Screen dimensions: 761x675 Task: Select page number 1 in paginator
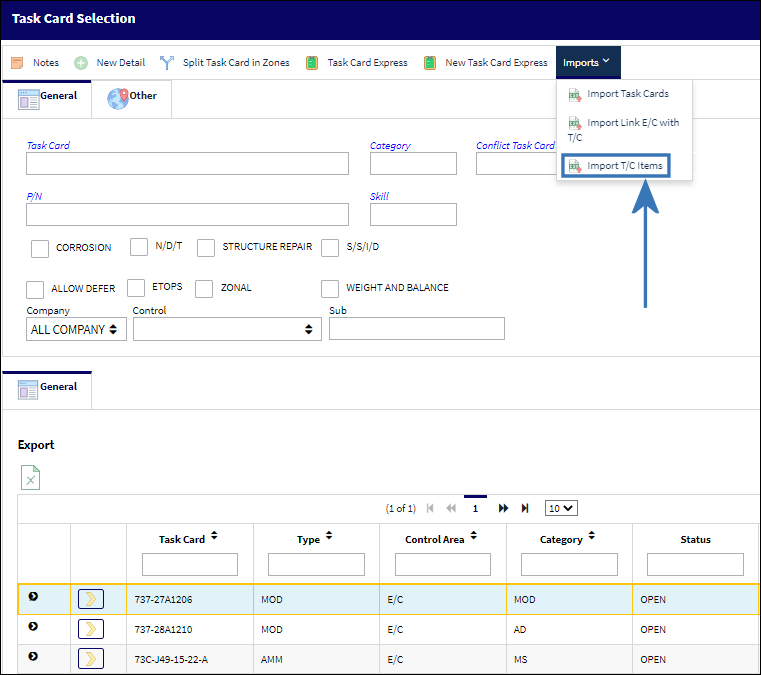click(475, 508)
